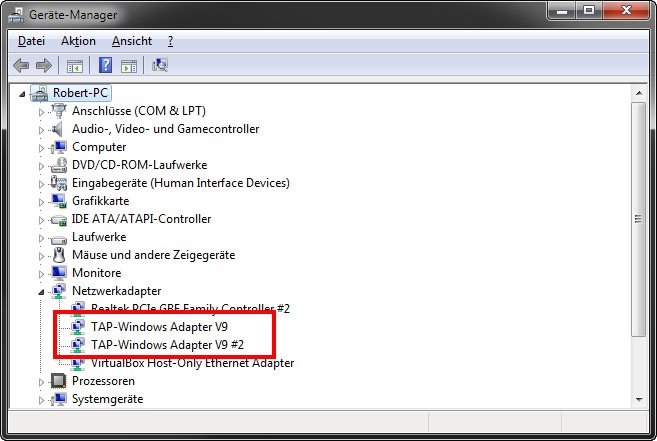The width and height of the screenshot is (657, 441).
Task: Click the Laufwerke disk icon
Action: coord(59,239)
